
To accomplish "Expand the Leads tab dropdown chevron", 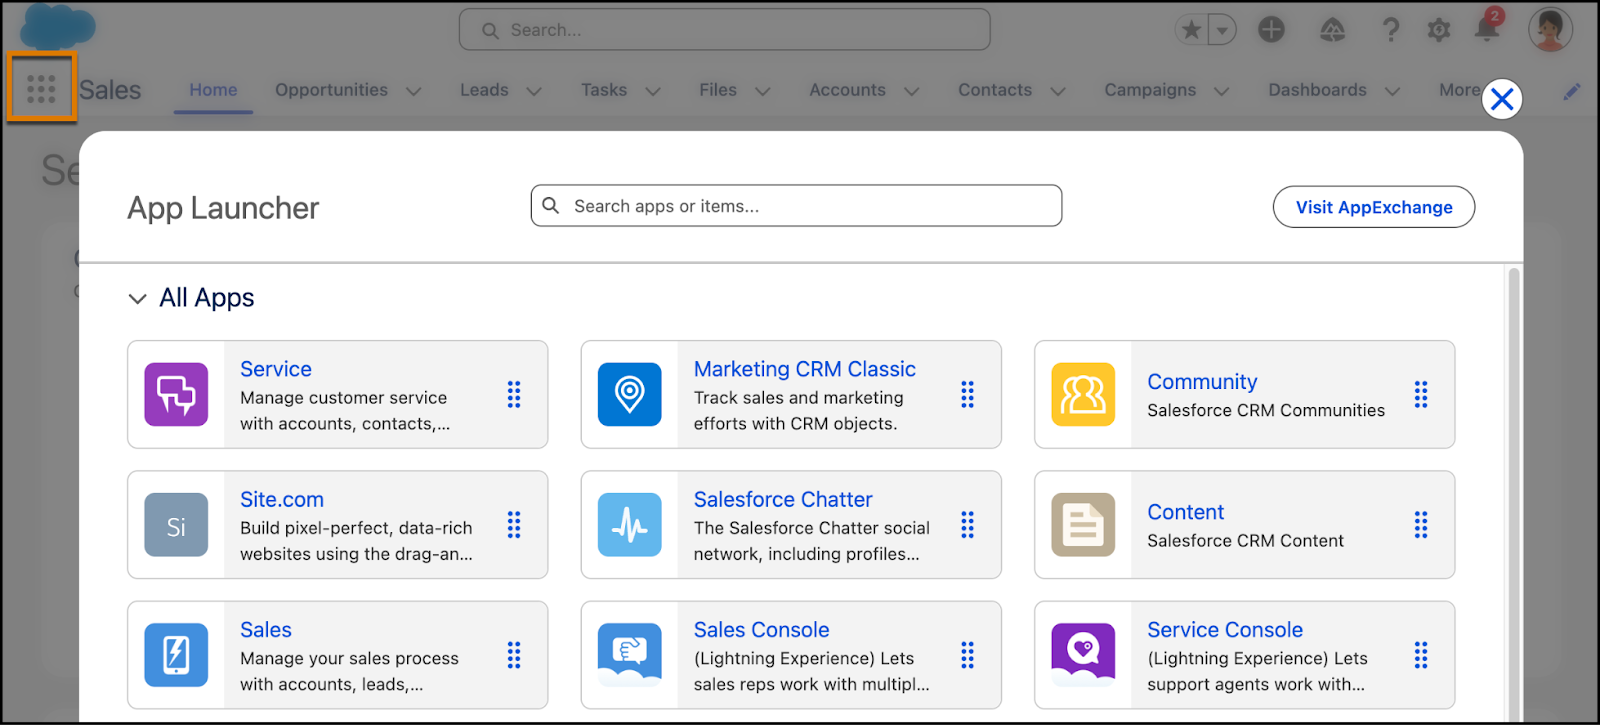I will pos(534,91).
